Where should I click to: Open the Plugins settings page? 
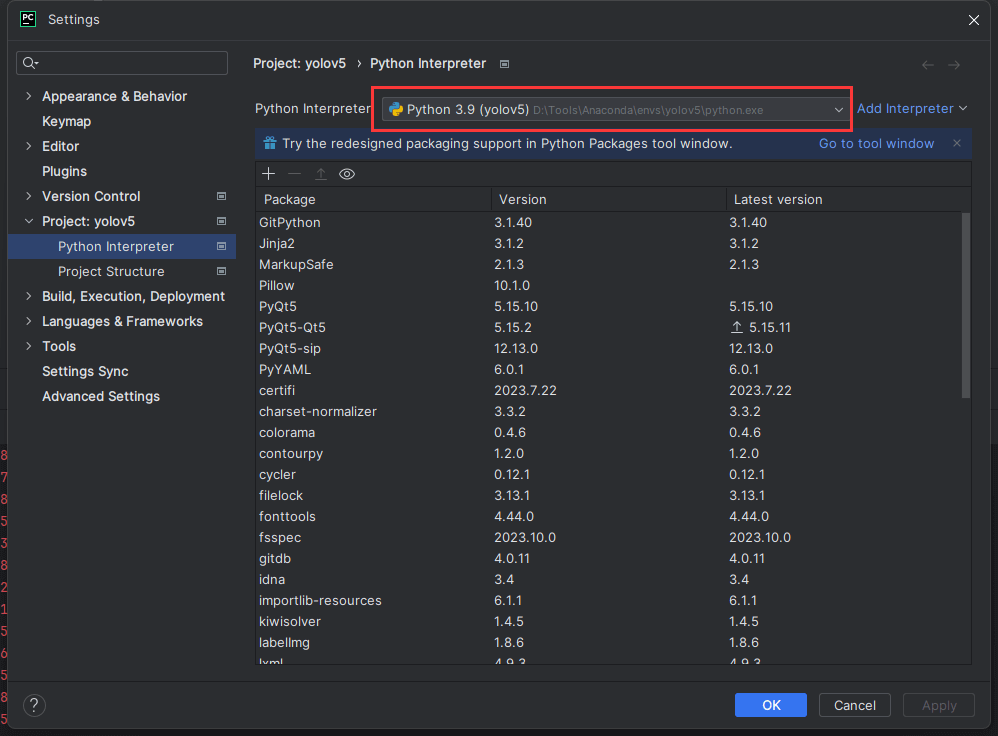(x=64, y=171)
